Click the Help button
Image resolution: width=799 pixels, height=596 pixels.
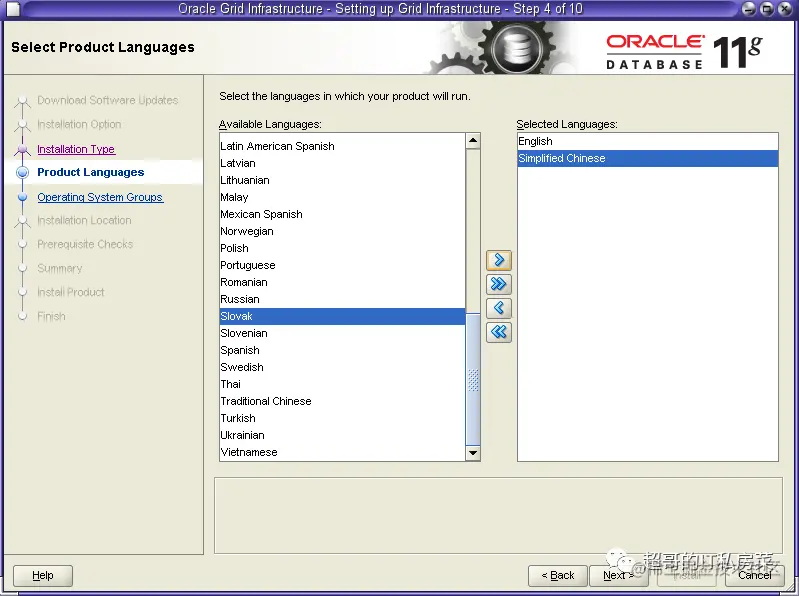pyautogui.click(x=43, y=576)
